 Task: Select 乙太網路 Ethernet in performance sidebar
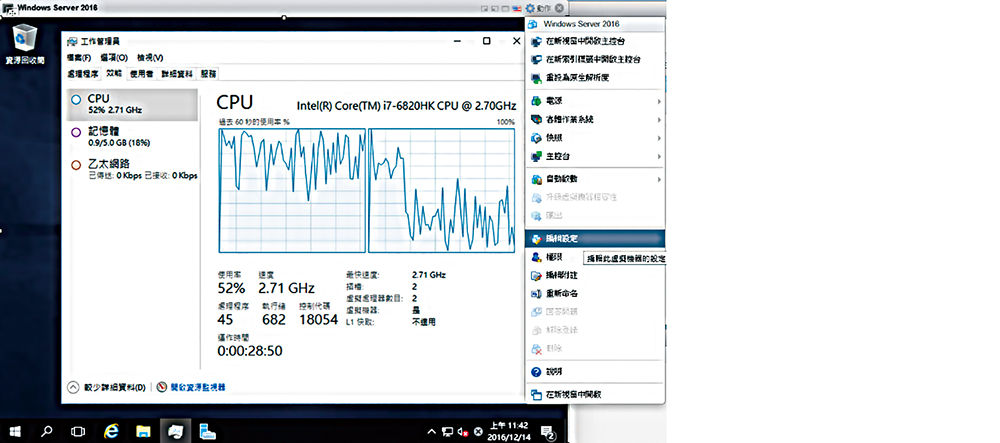tap(132, 170)
